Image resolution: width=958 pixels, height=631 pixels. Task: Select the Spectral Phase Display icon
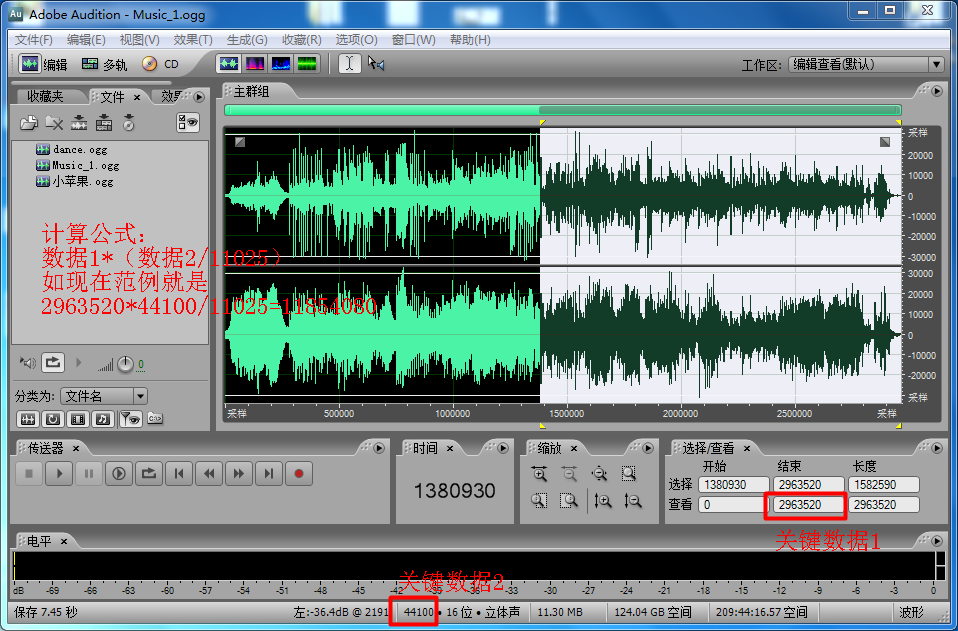[307, 64]
